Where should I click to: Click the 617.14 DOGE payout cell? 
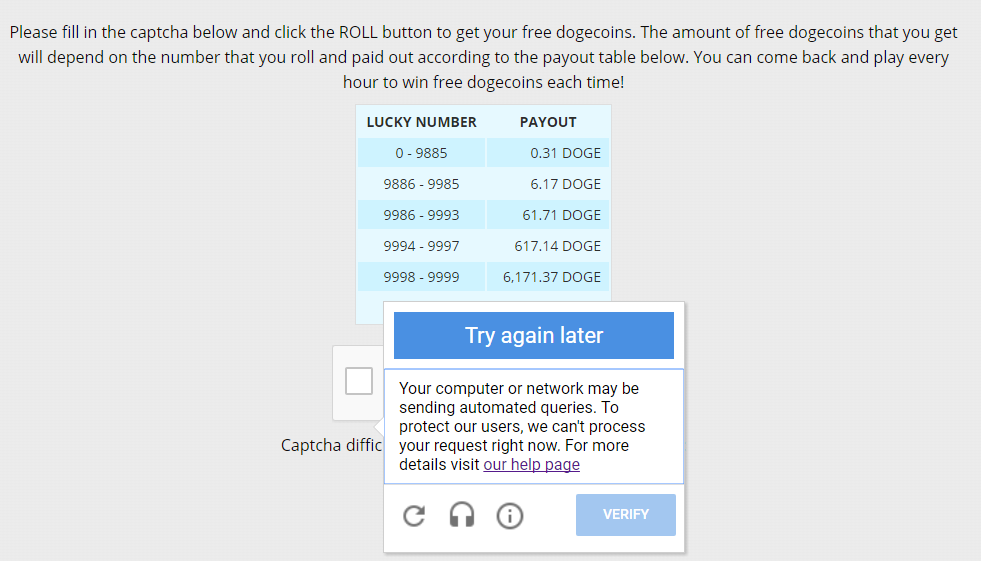[547, 246]
